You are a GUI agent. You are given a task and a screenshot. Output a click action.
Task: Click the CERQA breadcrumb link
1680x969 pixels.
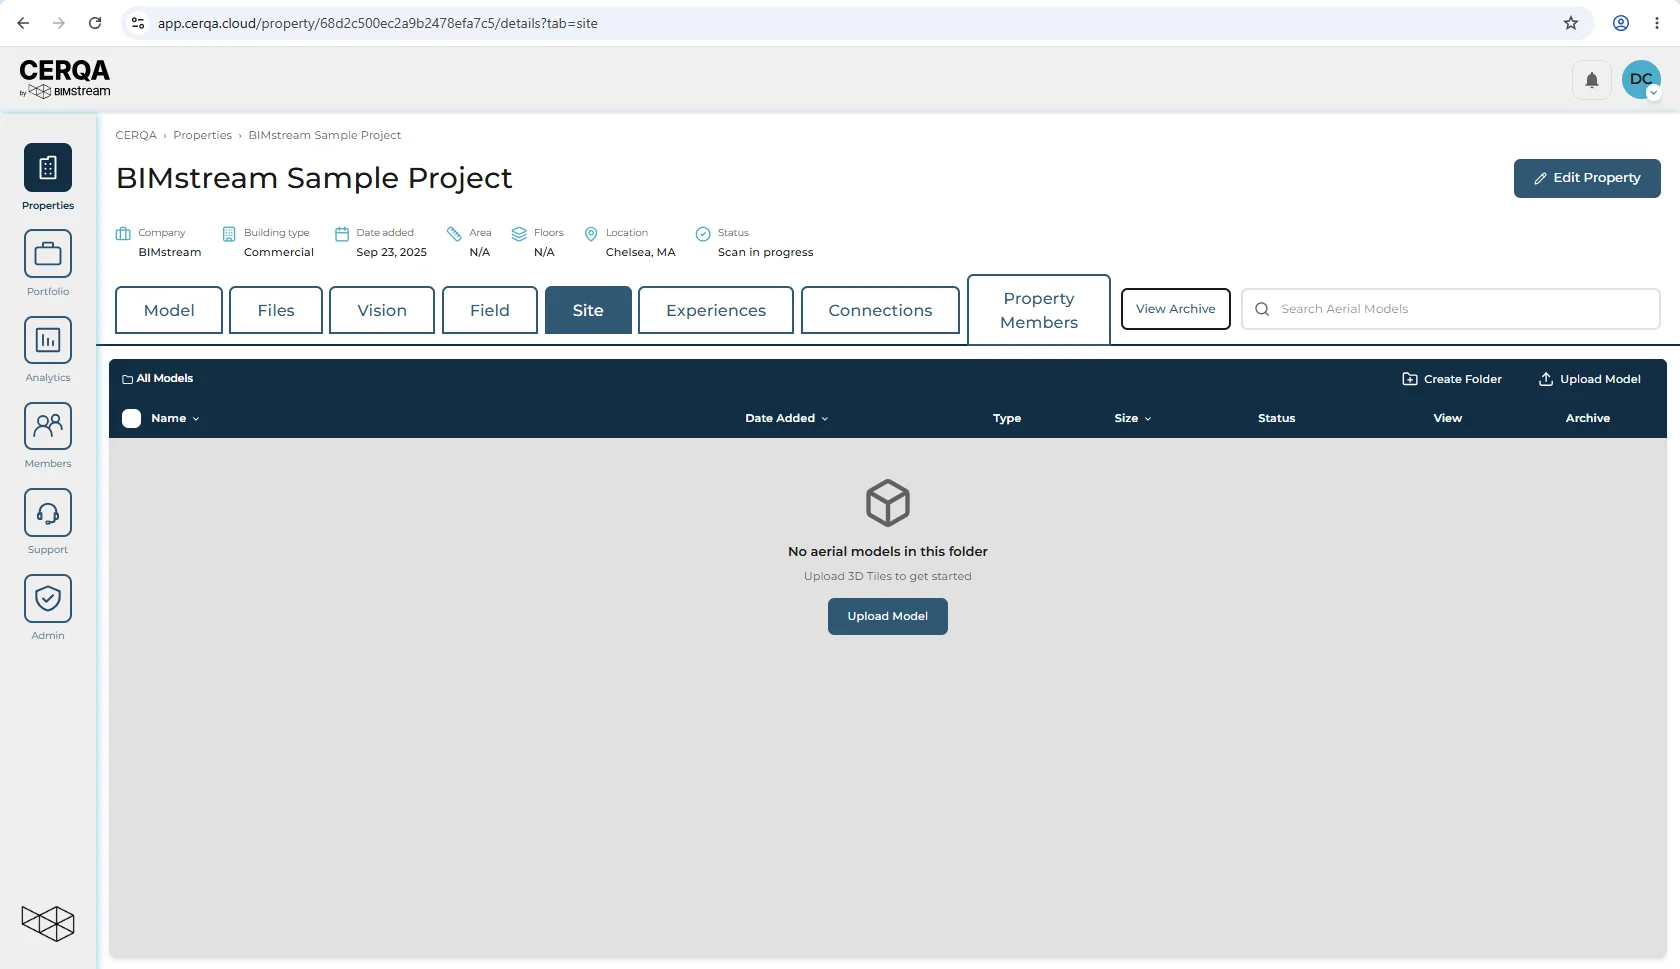coord(136,135)
